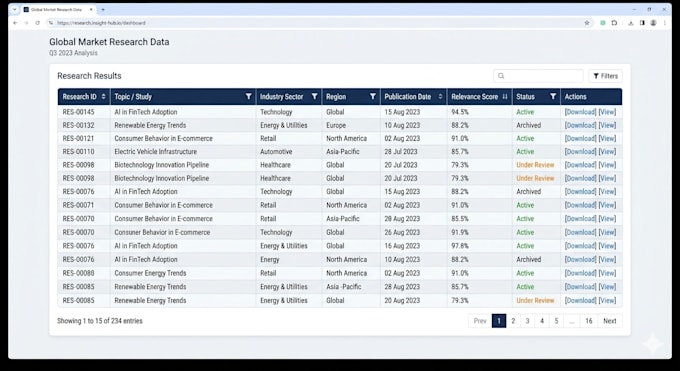Open the browser downloads icon
680x371 pixels.
point(631,23)
